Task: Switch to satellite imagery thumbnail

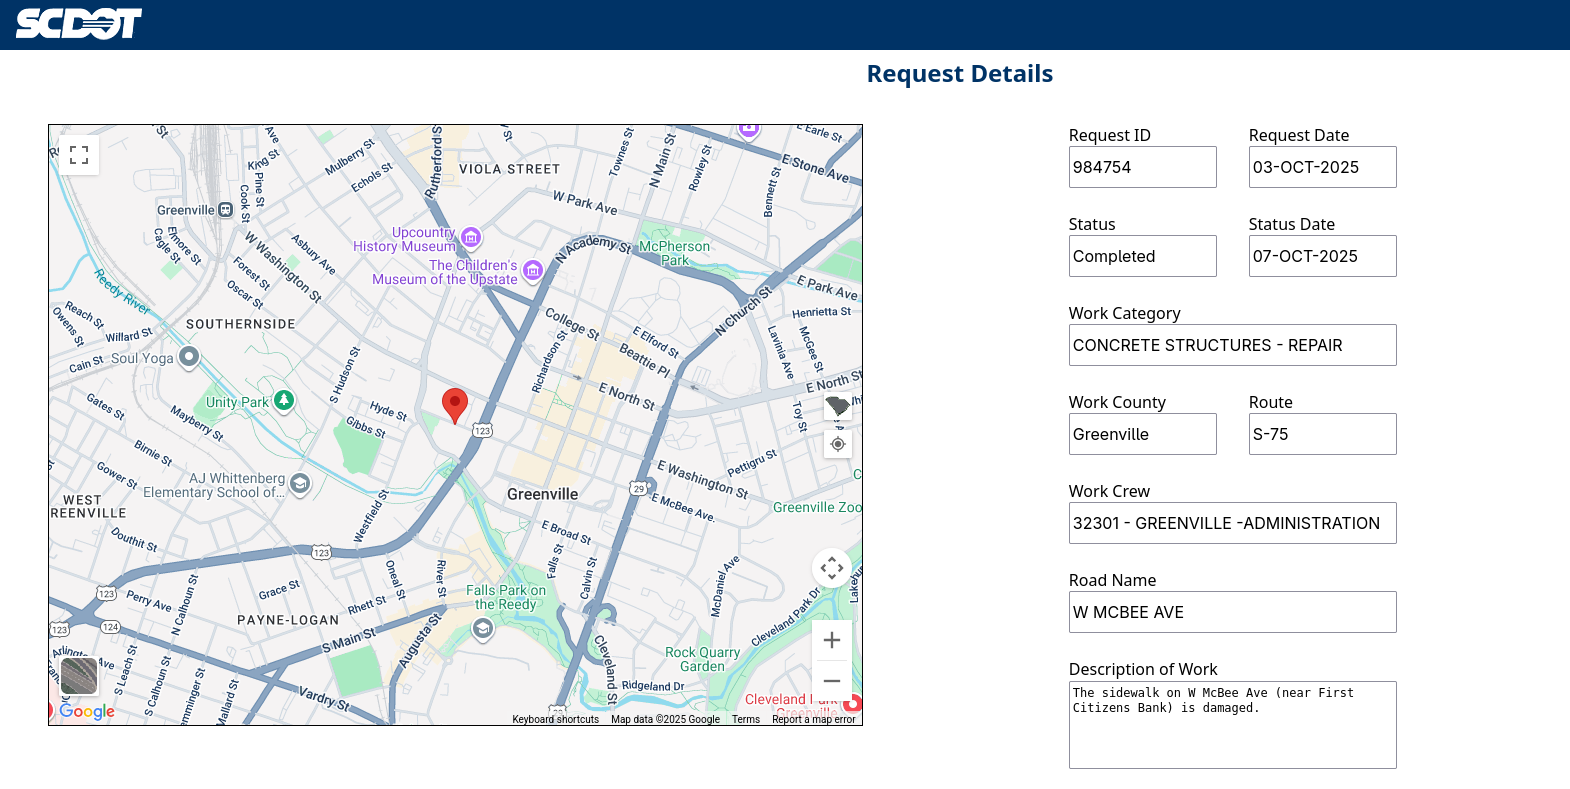Action: coord(79,676)
